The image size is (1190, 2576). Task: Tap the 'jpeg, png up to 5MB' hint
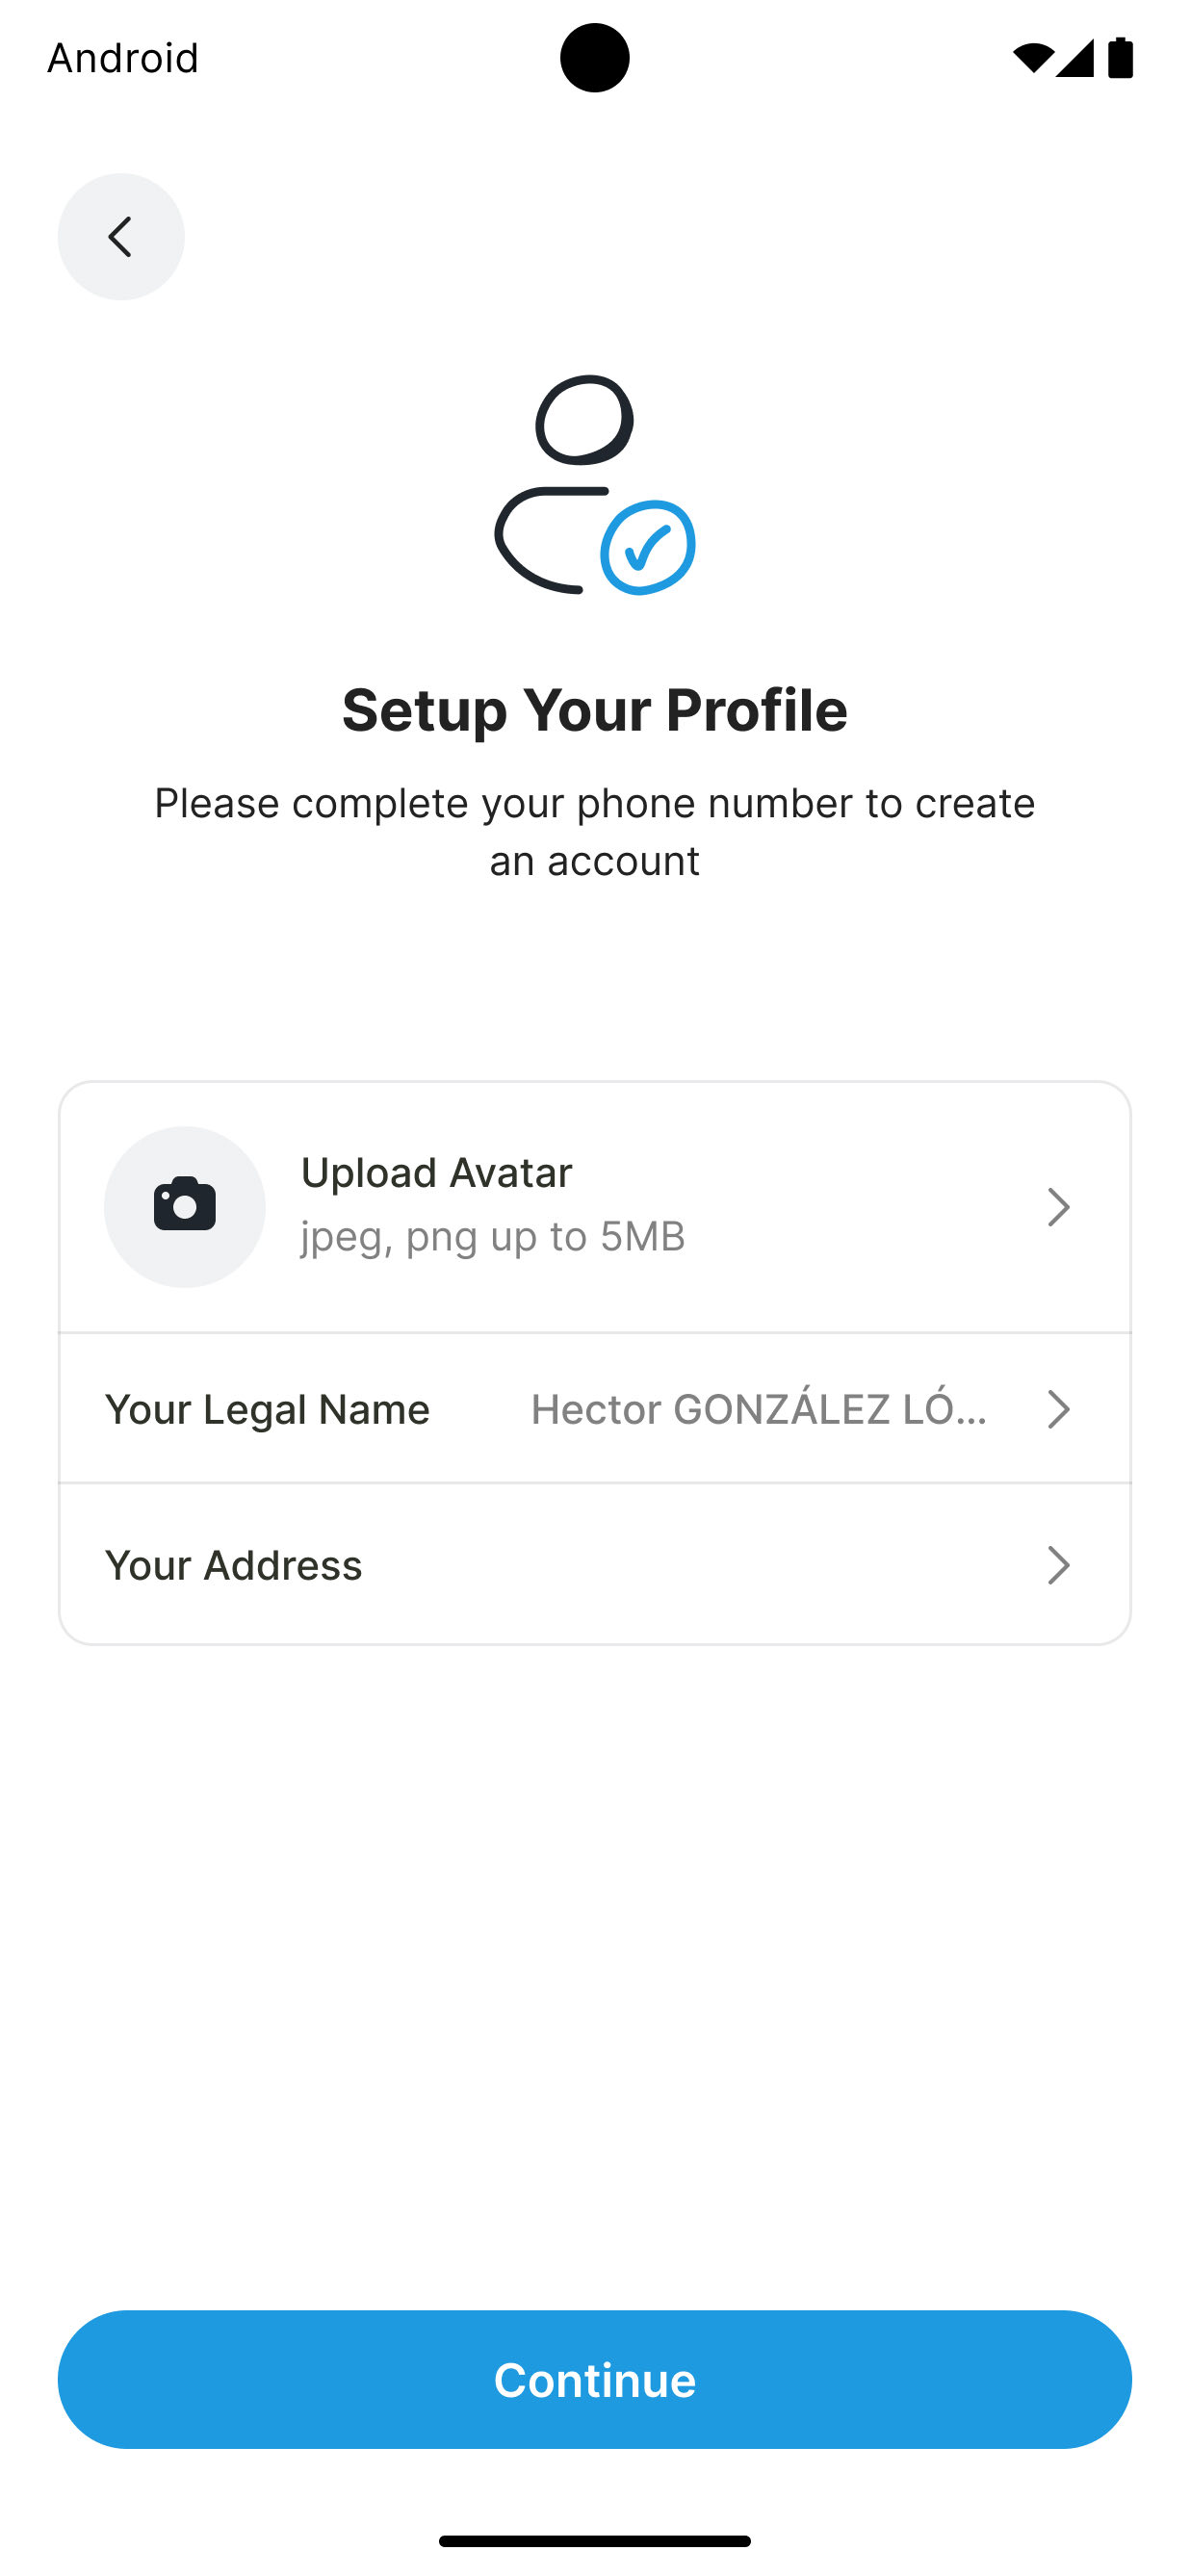[x=493, y=1237]
